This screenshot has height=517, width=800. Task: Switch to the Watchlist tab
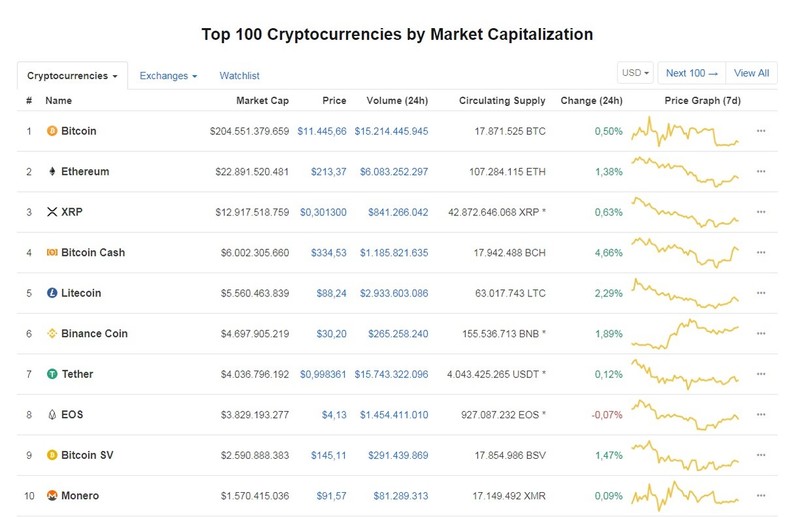[239, 76]
